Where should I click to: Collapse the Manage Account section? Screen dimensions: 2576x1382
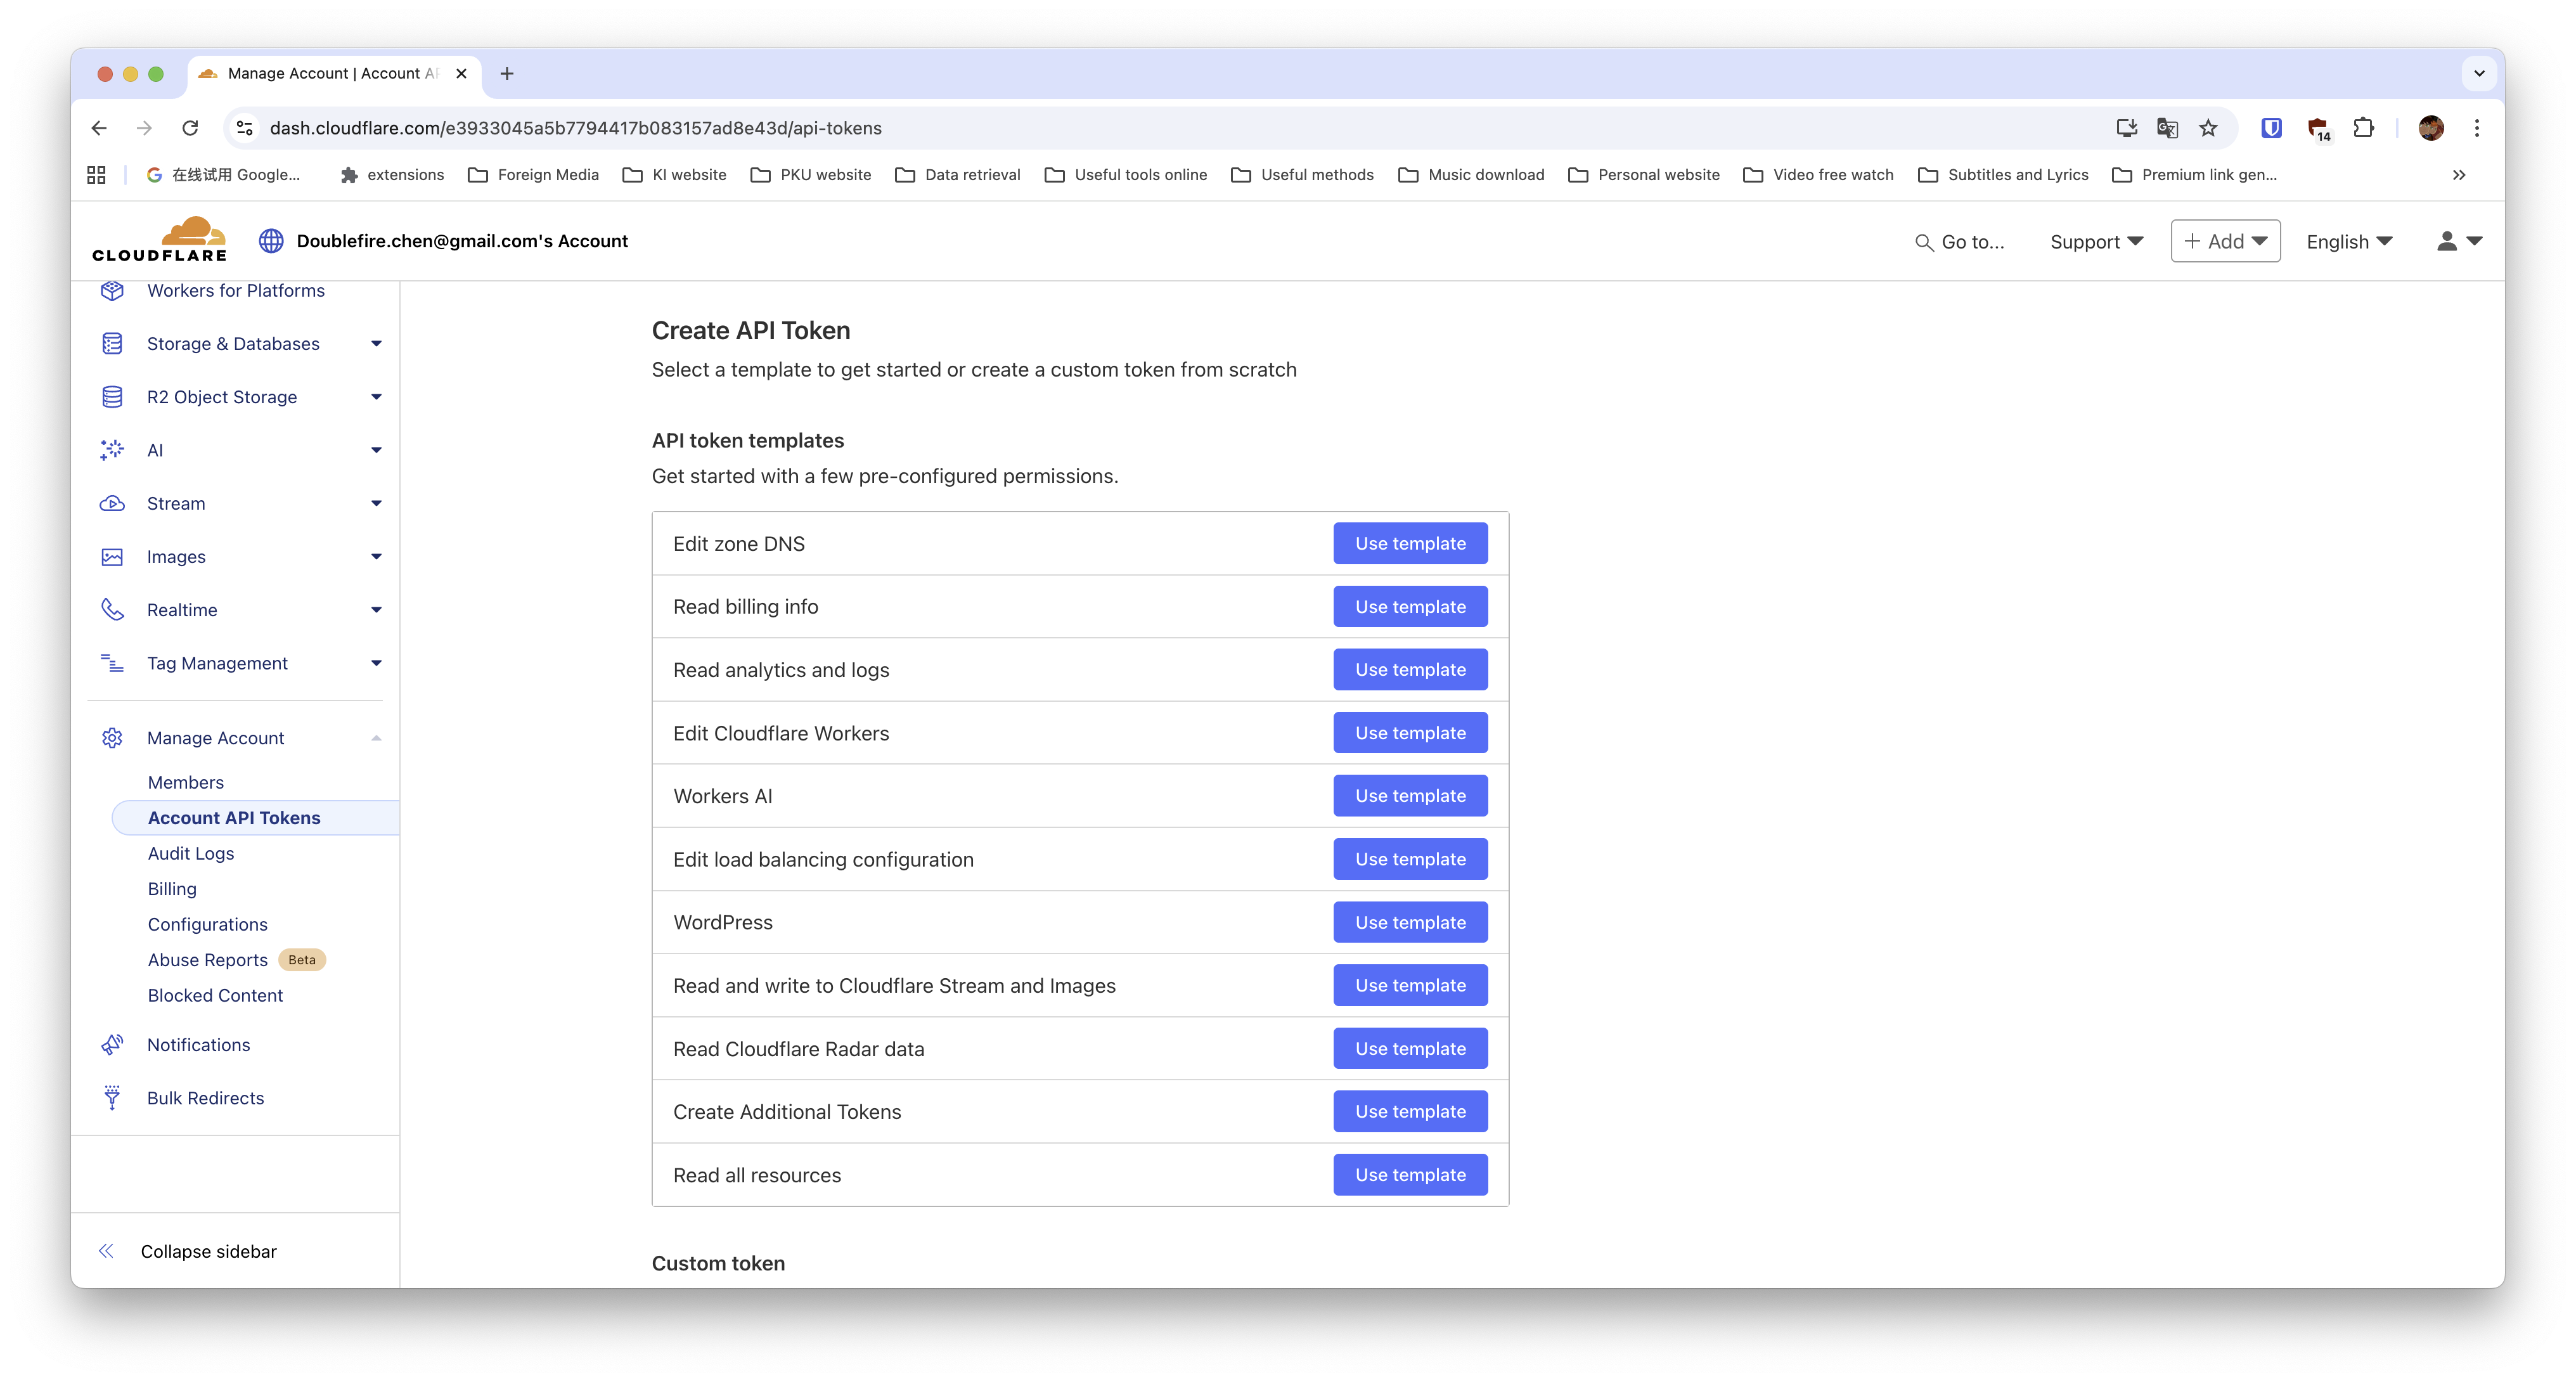(376, 738)
